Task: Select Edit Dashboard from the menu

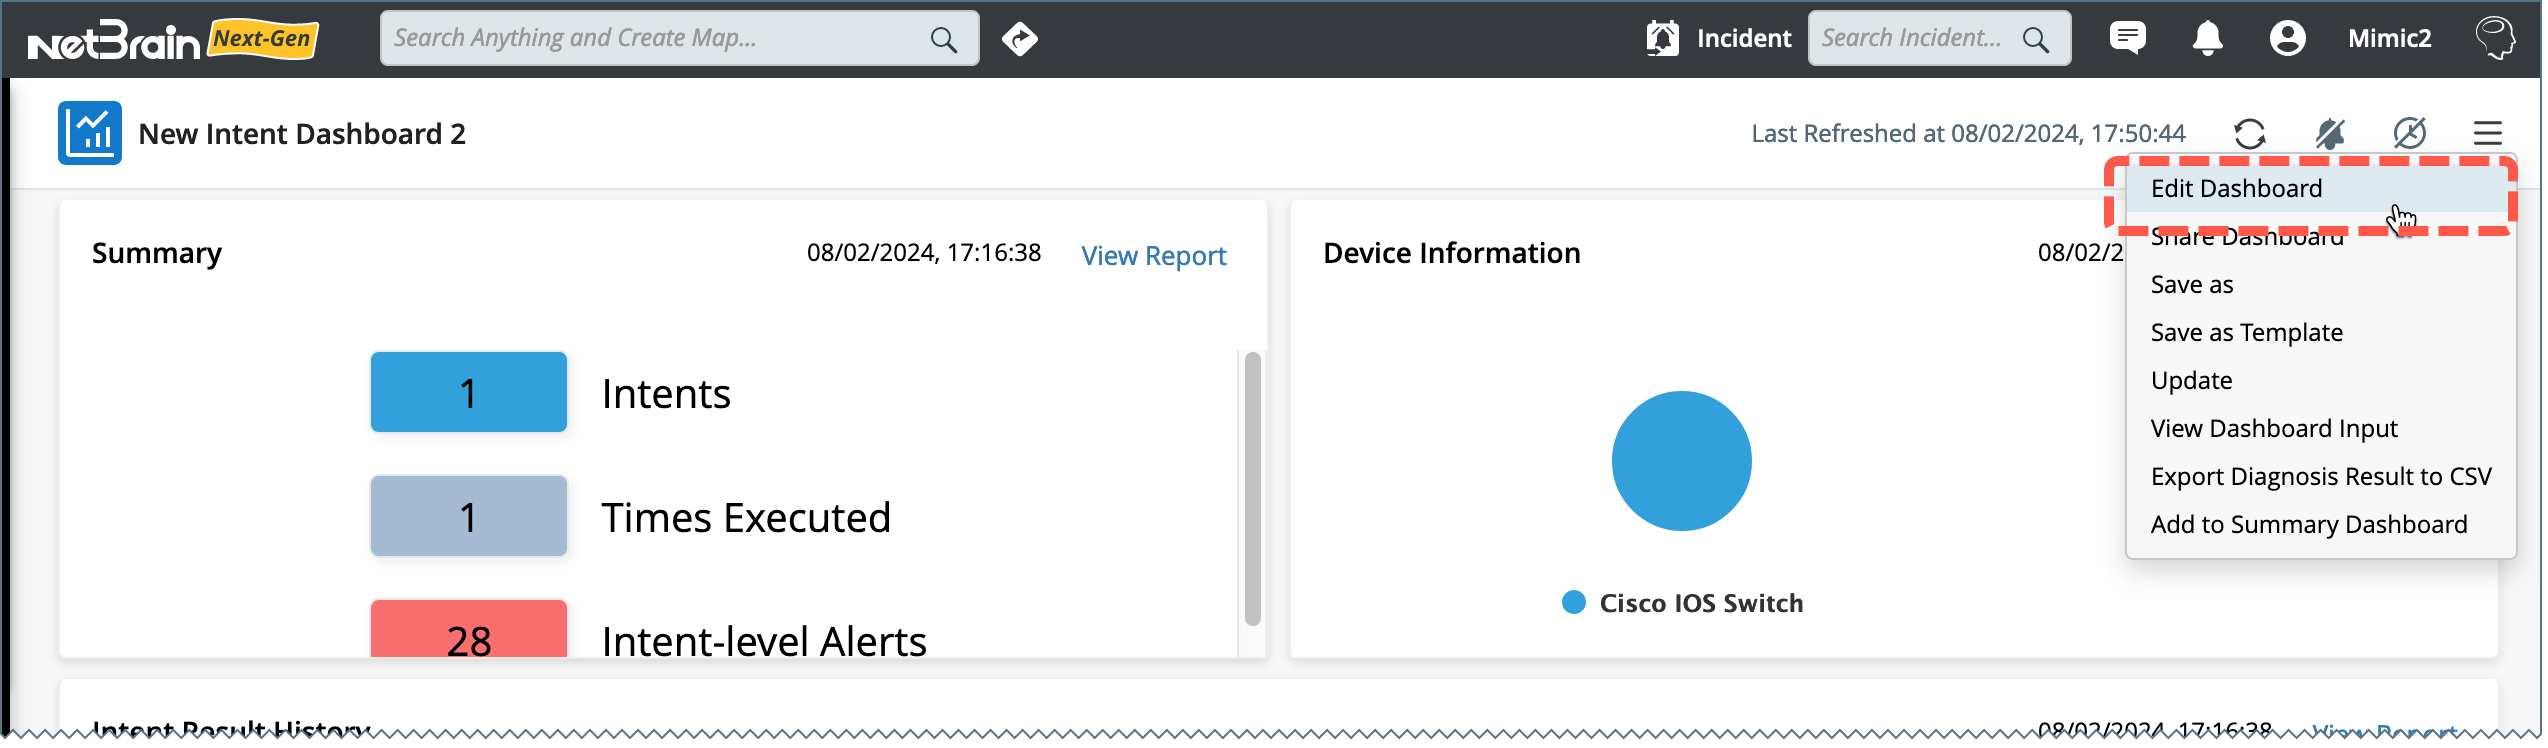Action: pyautogui.click(x=2236, y=189)
